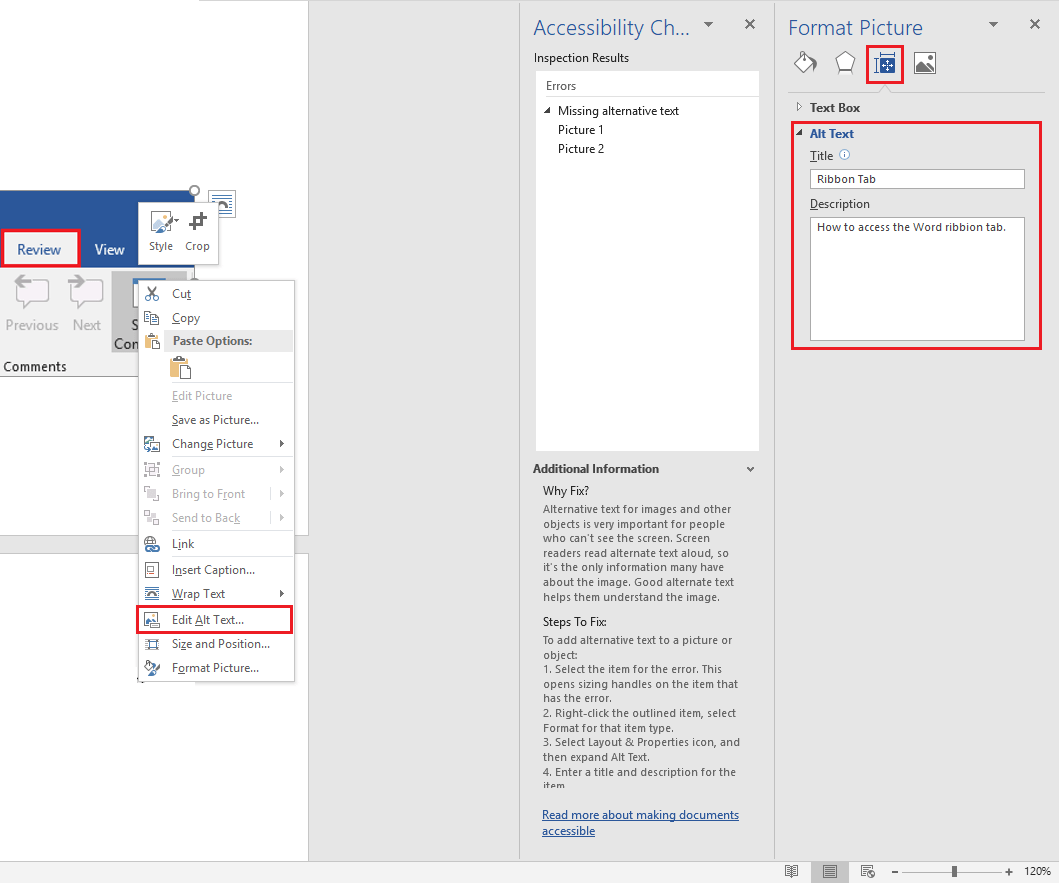The image size is (1059, 883).
Task: Switch to Read Mode in the status bar
Action: pos(791,871)
